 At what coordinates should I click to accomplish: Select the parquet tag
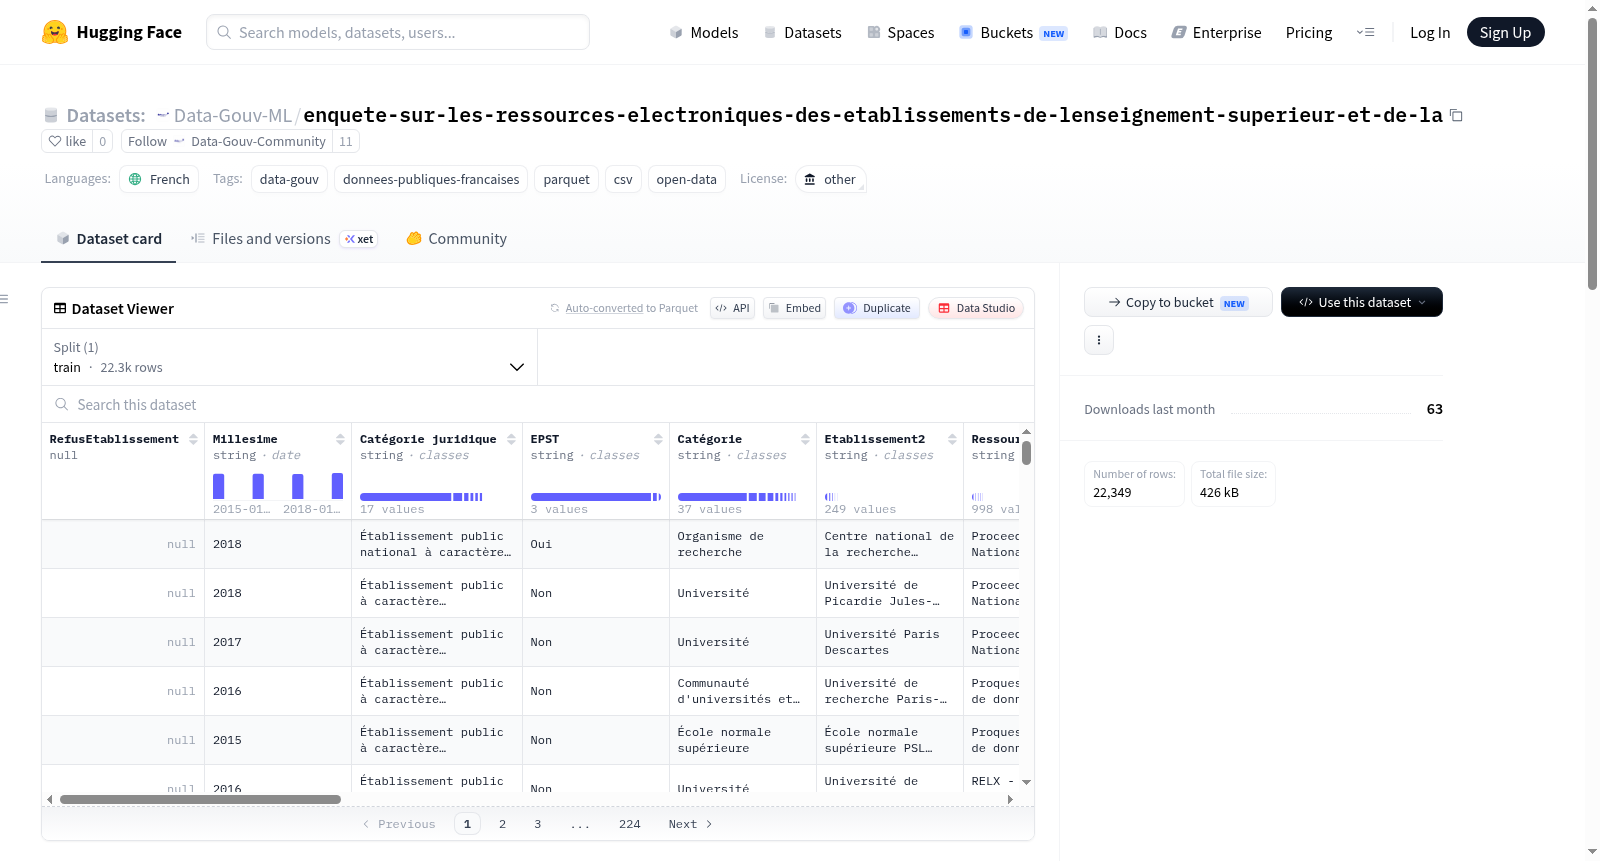(566, 179)
